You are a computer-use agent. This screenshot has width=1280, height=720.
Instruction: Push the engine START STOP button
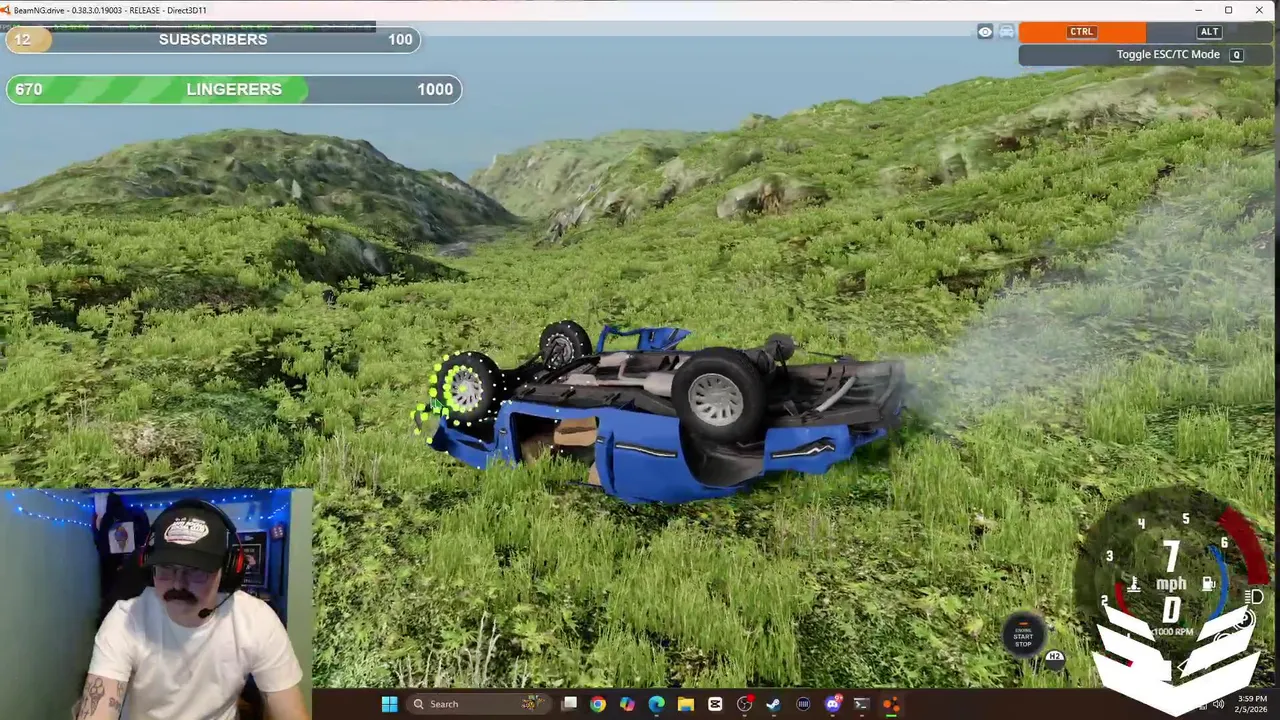(1023, 636)
